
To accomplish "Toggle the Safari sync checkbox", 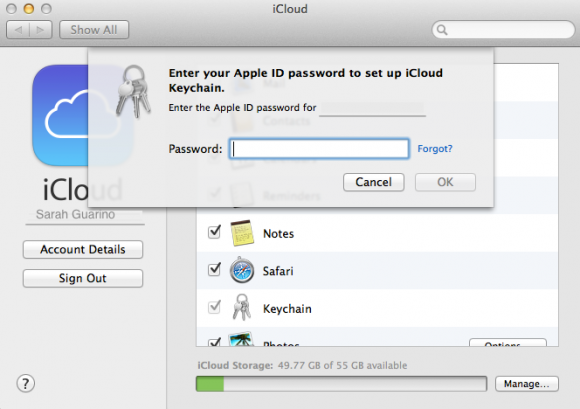I will click(215, 270).
